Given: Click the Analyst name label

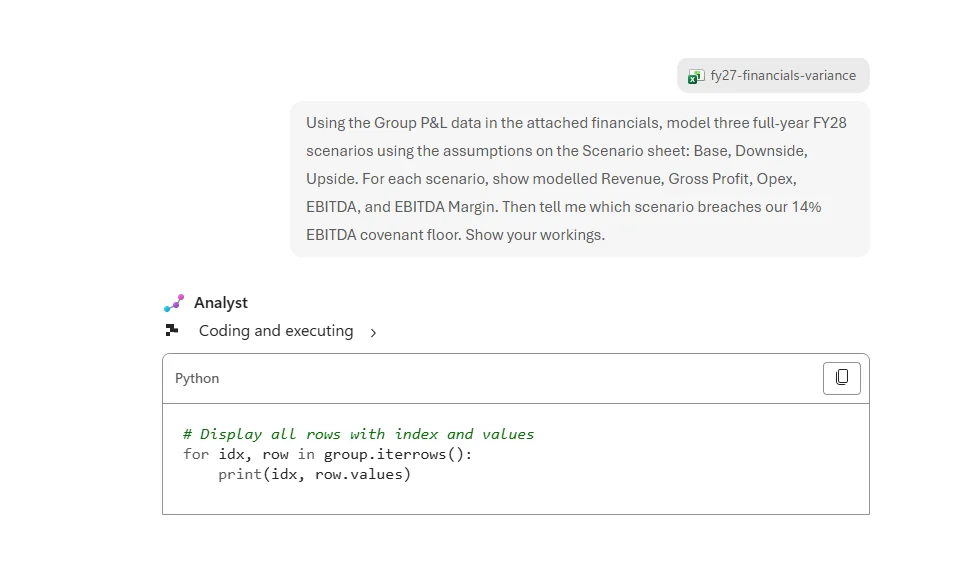Looking at the screenshot, I should coord(220,303).
